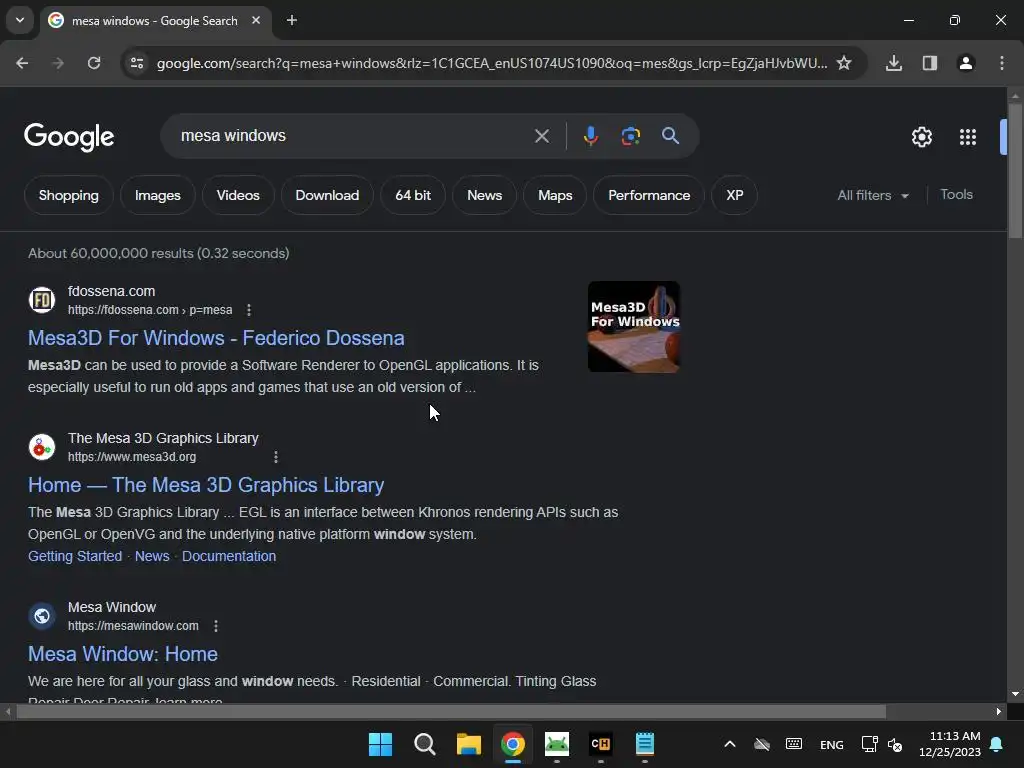Show hidden system tray icons
The width and height of the screenshot is (1024, 768).
(730, 744)
